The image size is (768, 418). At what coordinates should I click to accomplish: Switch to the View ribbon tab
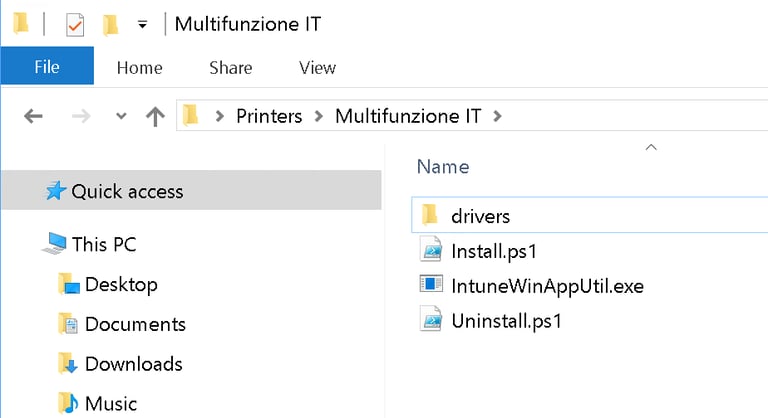coord(317,68)
